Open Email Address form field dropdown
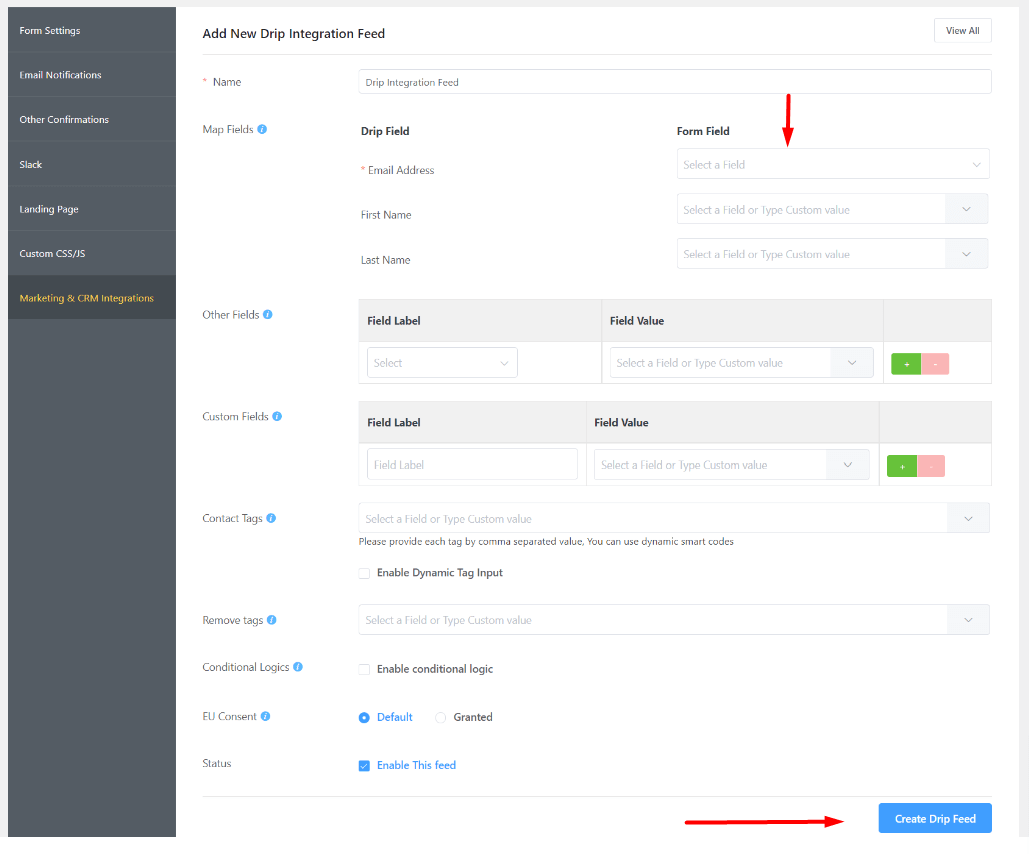Screen dimensions: 1029x854 833,164
